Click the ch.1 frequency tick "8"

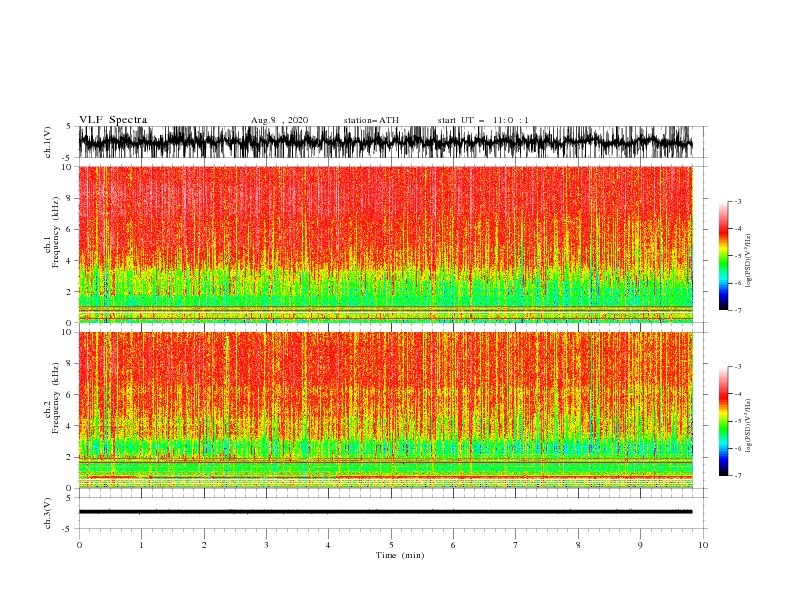pyautogui.click(x=69, y=198)
